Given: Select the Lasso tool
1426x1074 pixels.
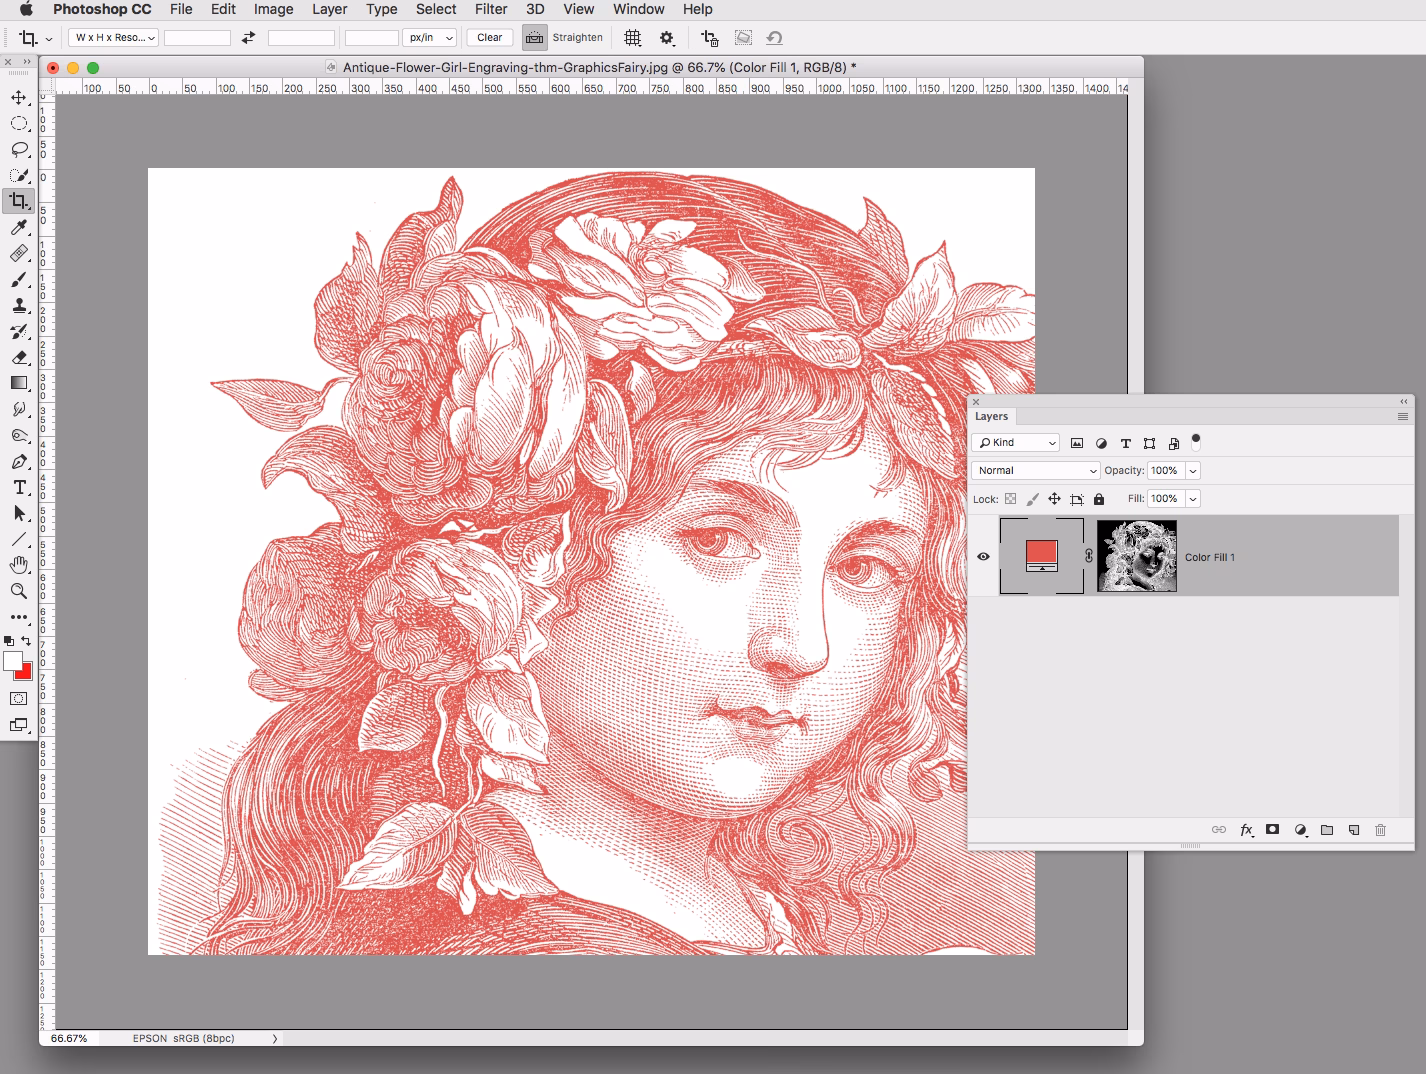Looking at the screenshot, I should coord(18,150).
